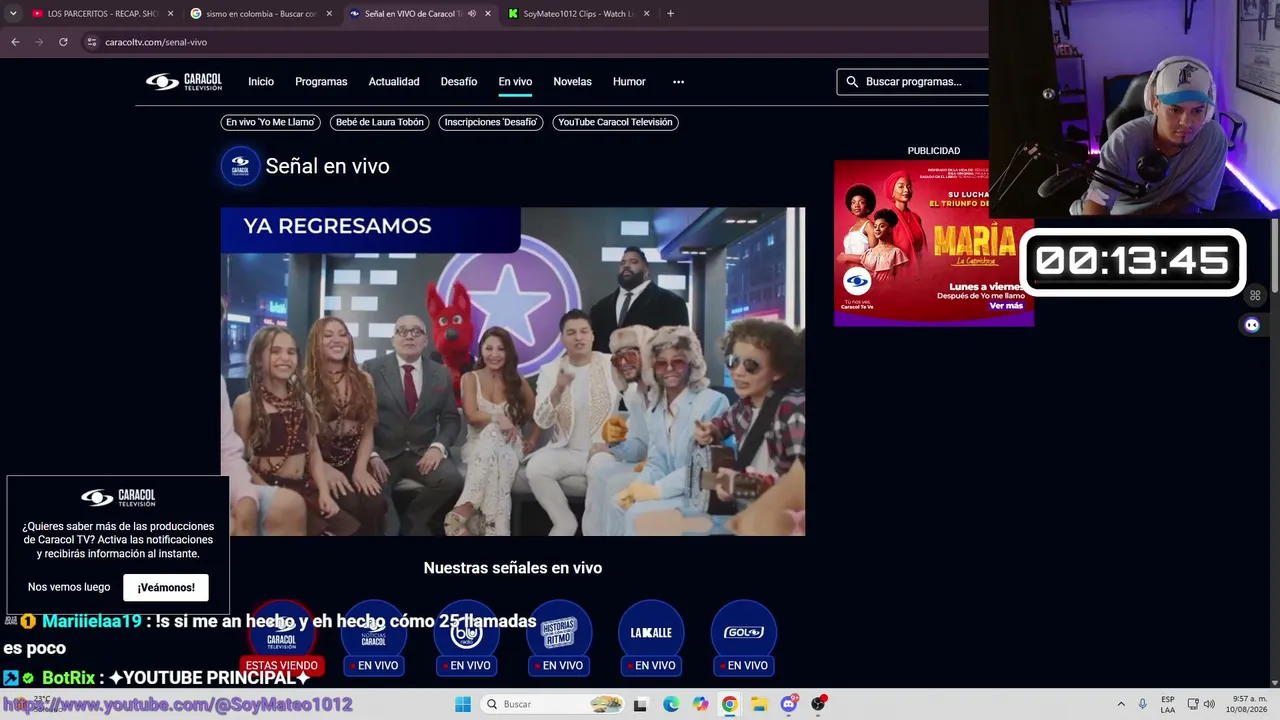View site information icon in address bar
This screenshot has width=1280, height=720.
92,42
